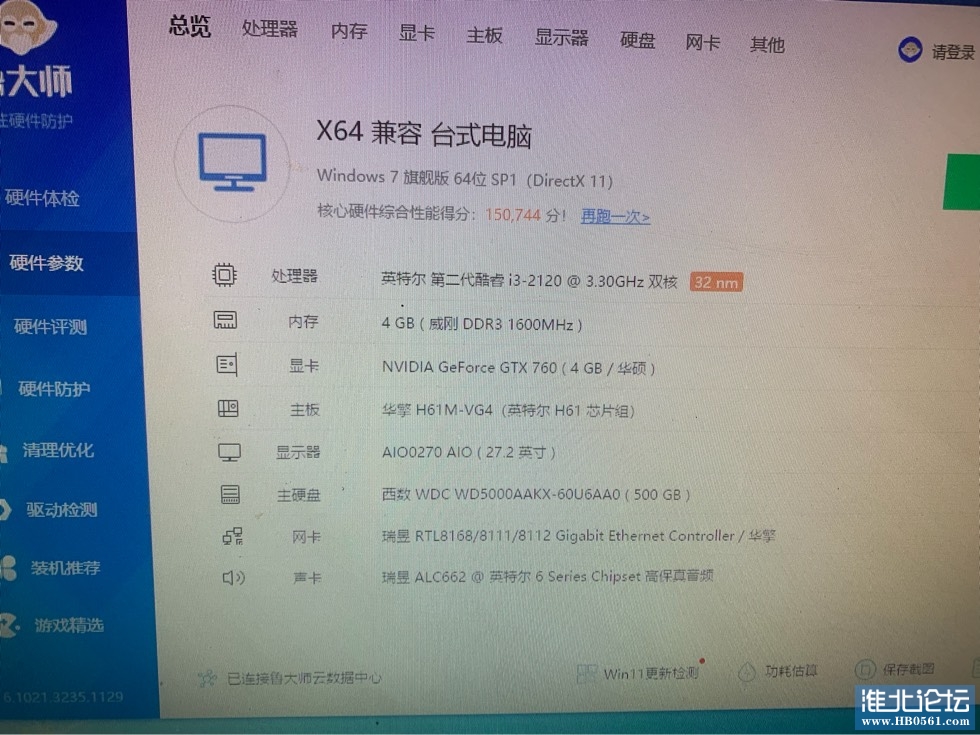The height and width of the screenshot is (735, 980).
Task: Click the 驱动检测 sidebar icon
Action: [5, 509]
